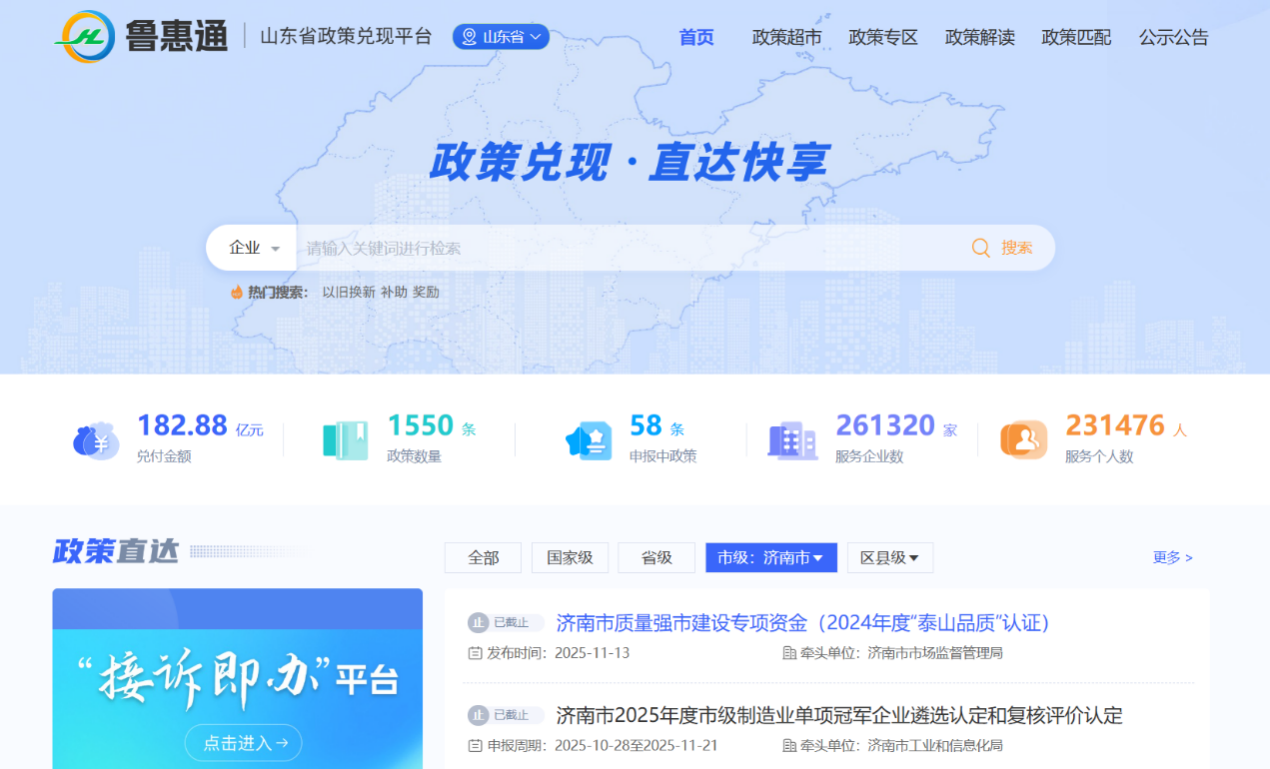Click the 服务企业数 building icon
Image resolution: width=1270 pixels, height=769 pixels.
point(792,440)
